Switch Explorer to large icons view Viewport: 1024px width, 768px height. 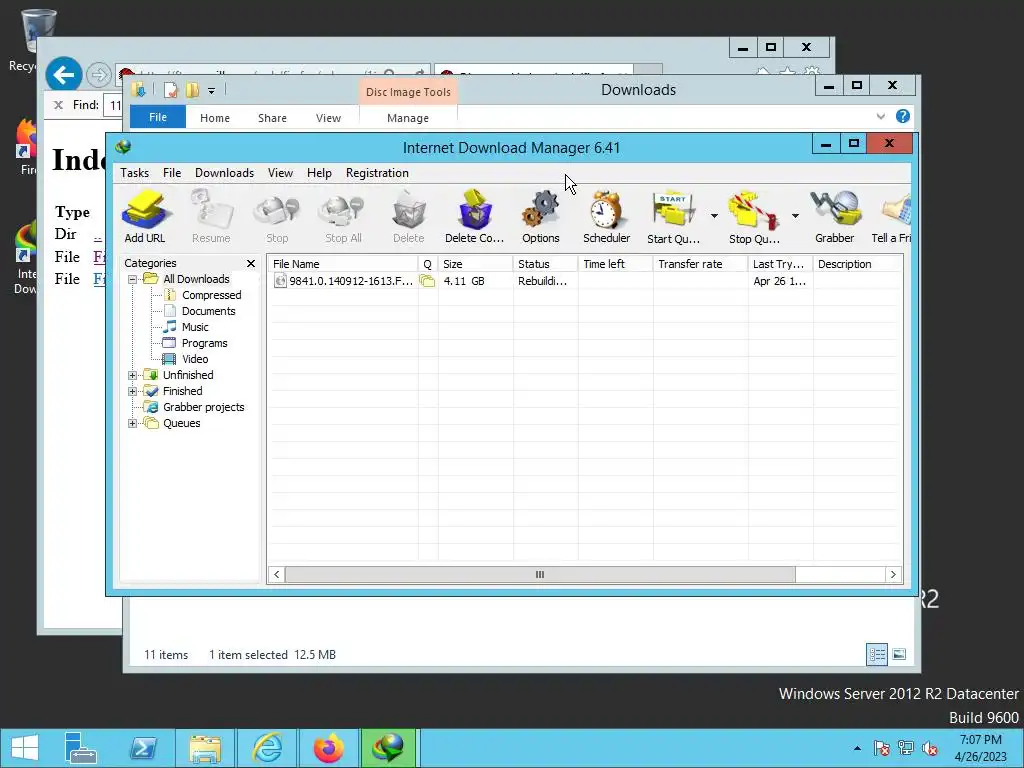899,654
